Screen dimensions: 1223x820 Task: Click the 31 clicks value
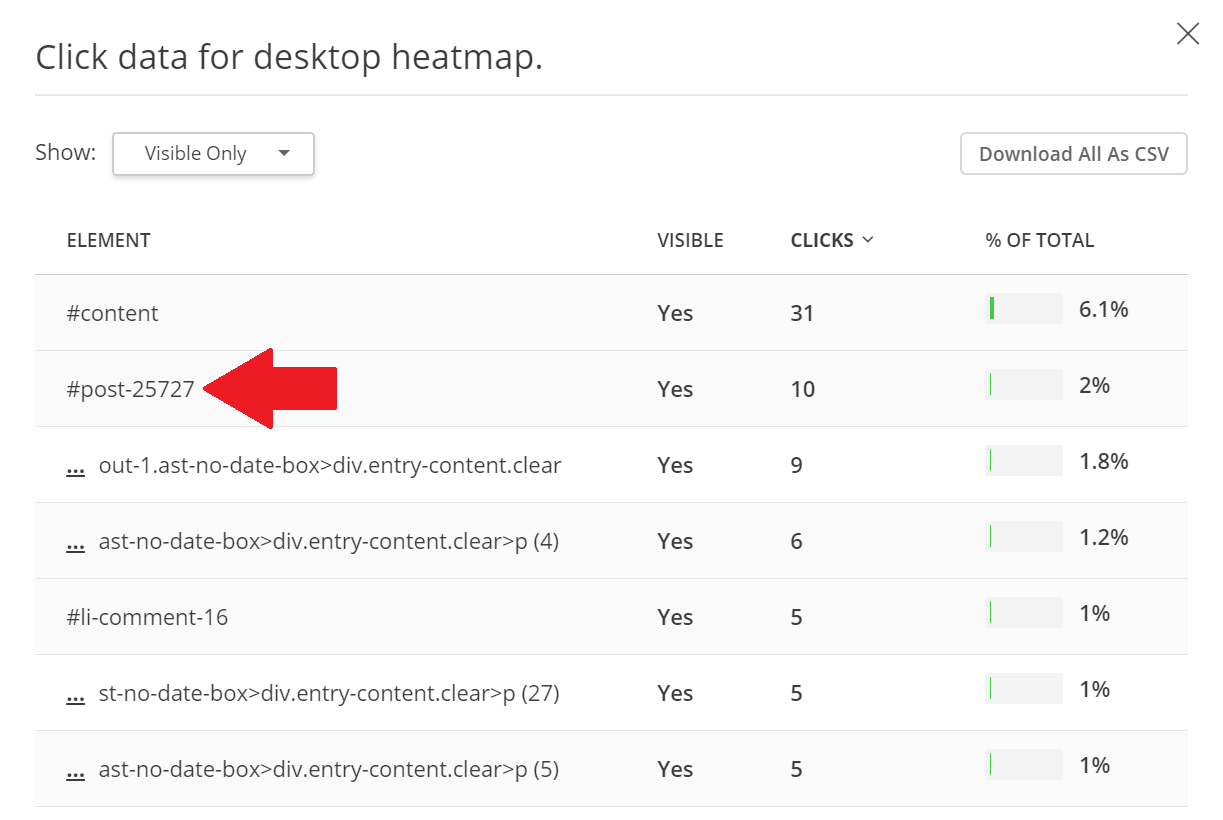point(802,313)
